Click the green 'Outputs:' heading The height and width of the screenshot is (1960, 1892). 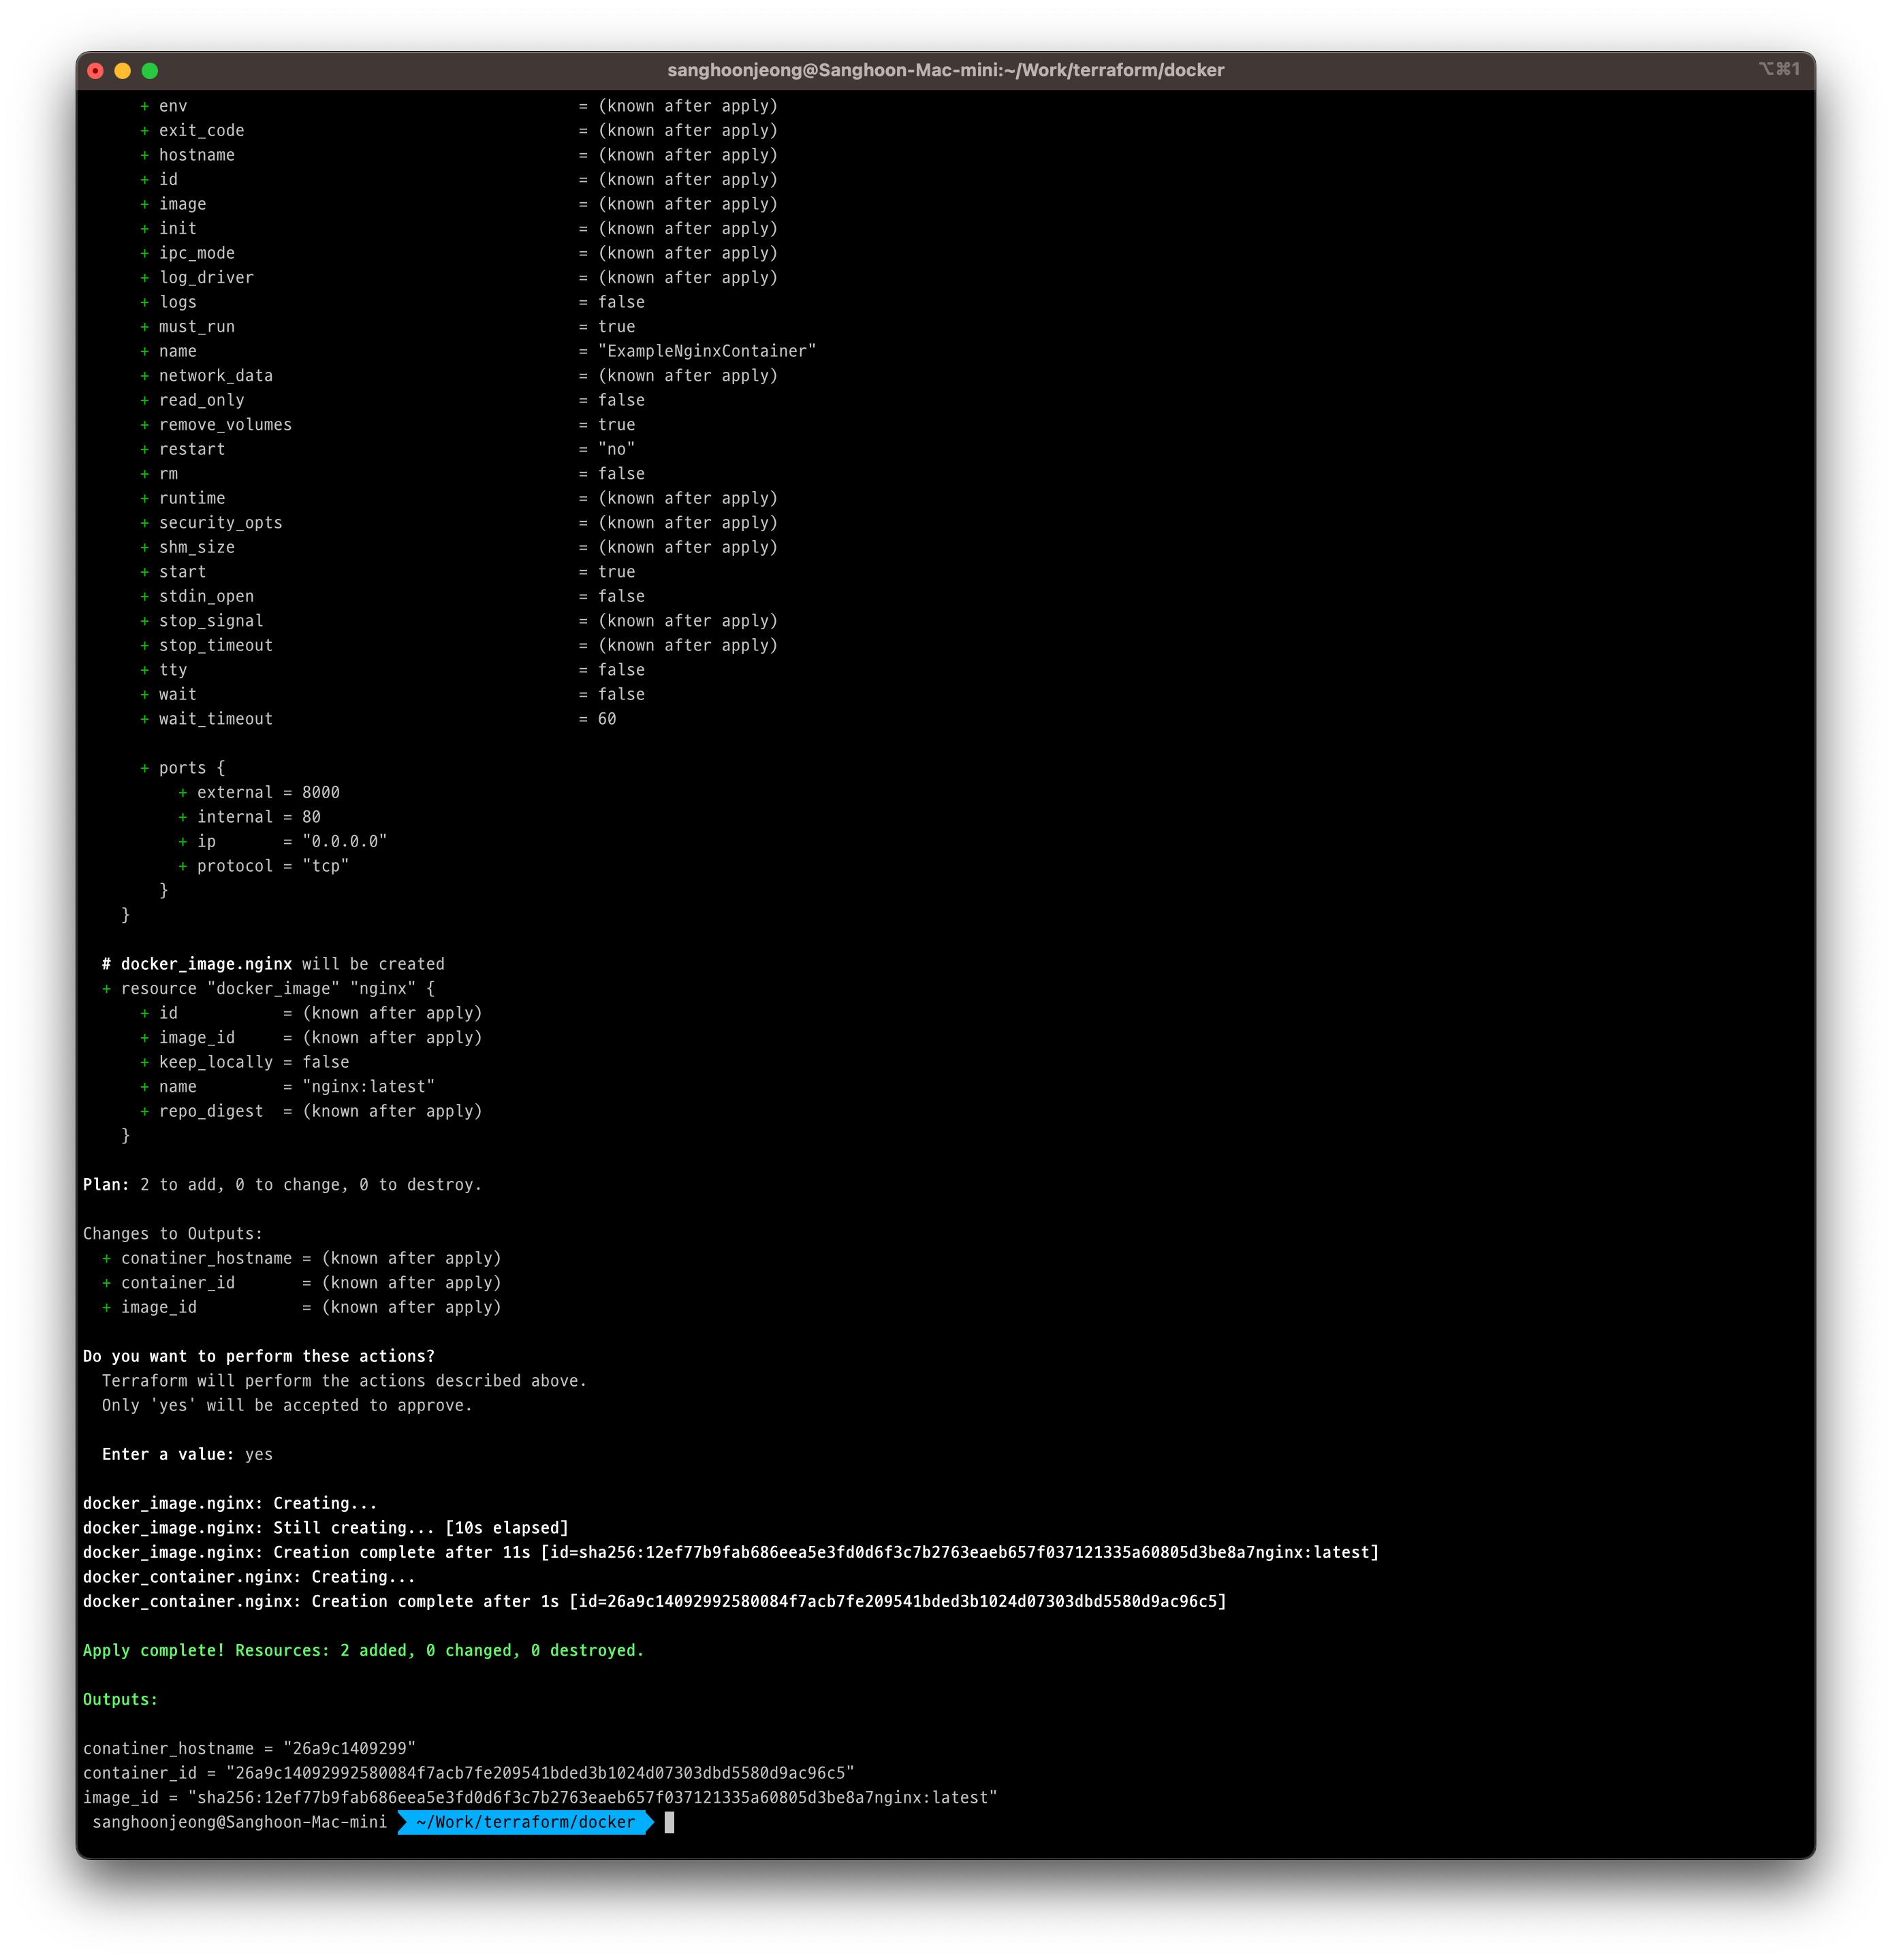[x=120, y=1699]
